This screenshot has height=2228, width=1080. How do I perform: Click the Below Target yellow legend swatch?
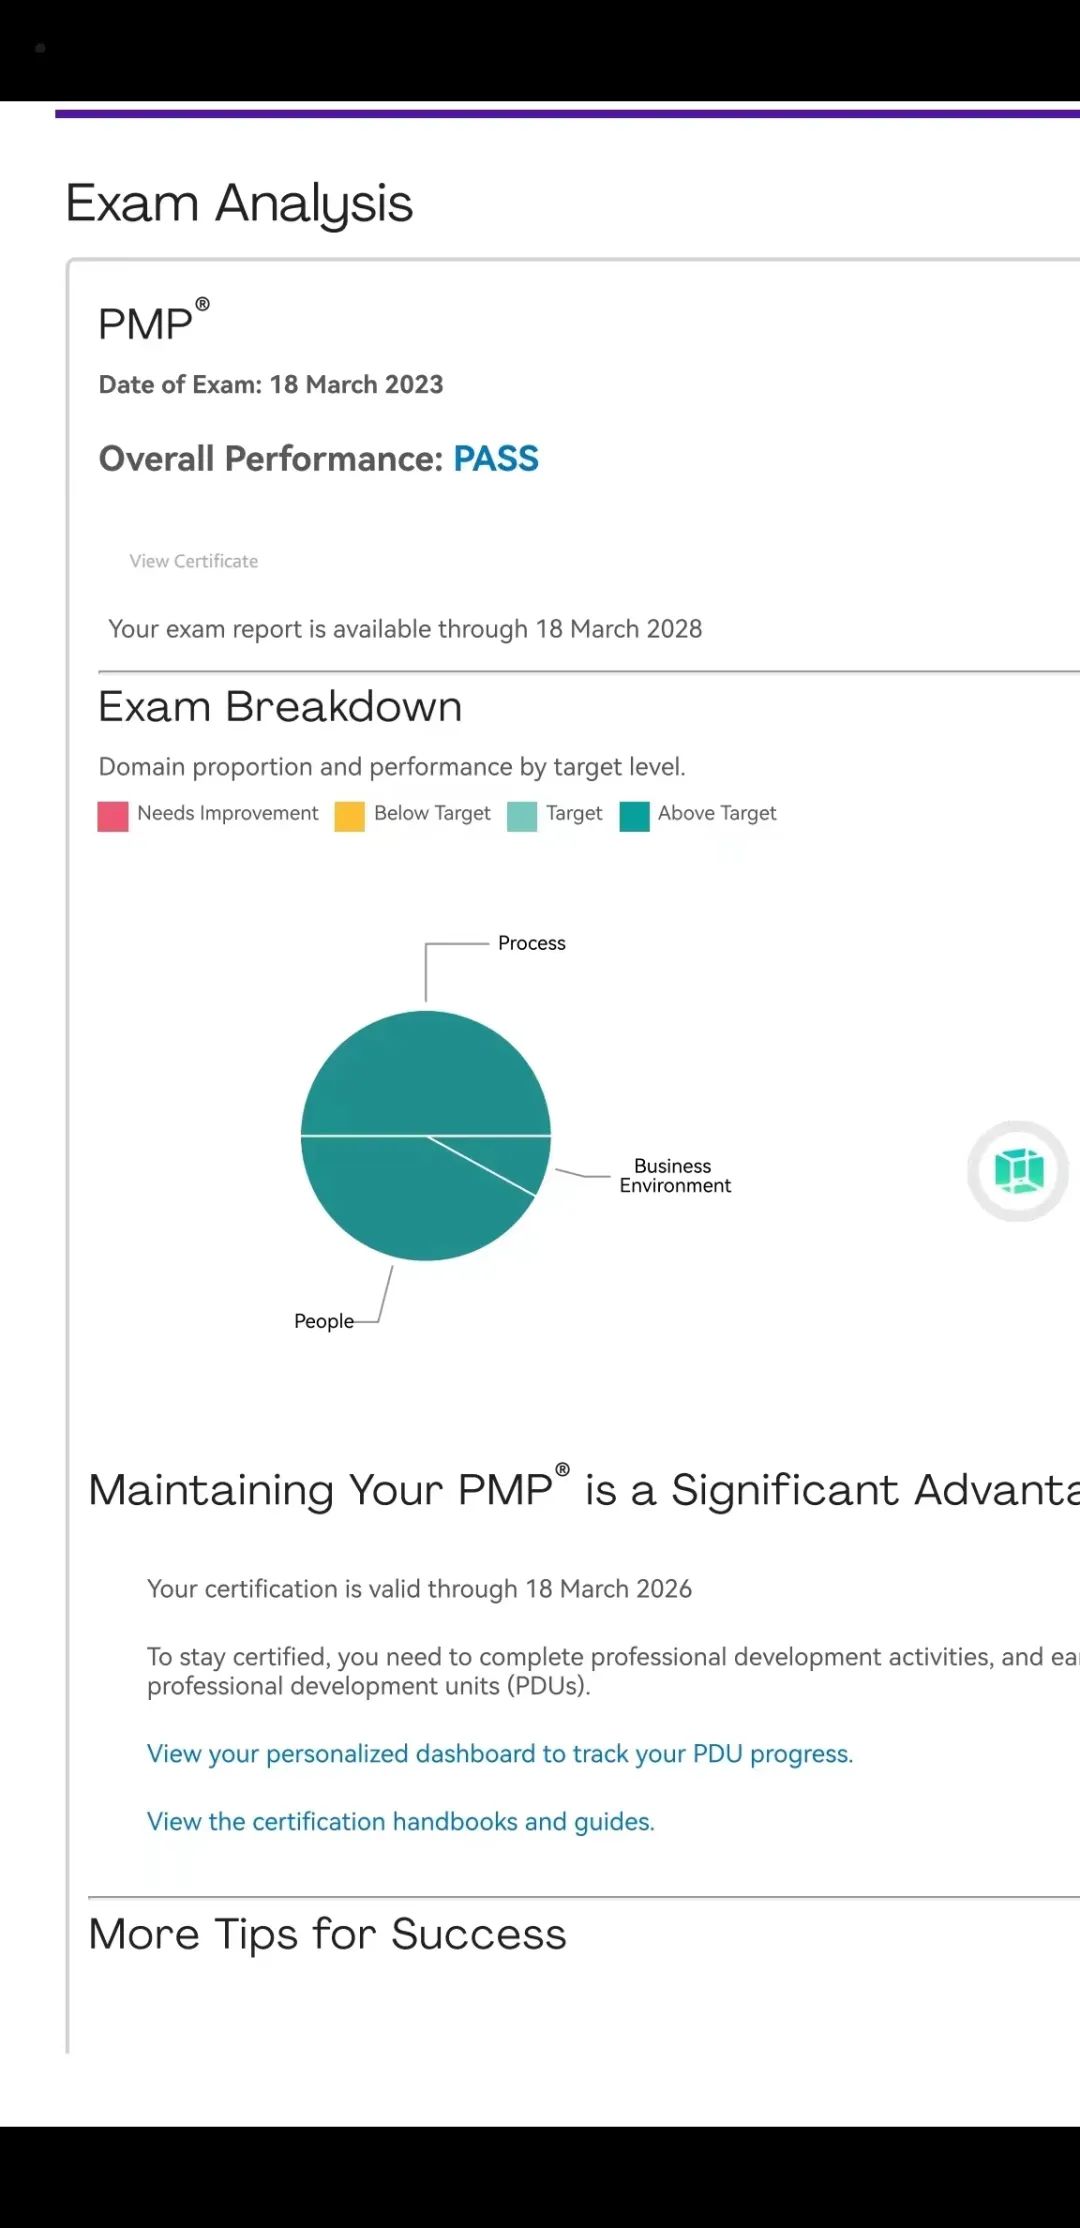tap(349, 816)
